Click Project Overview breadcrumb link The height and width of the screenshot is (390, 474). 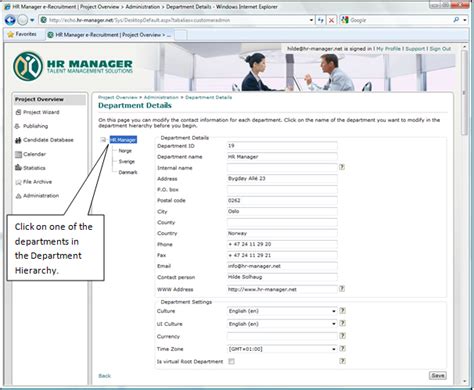point(117,97)
